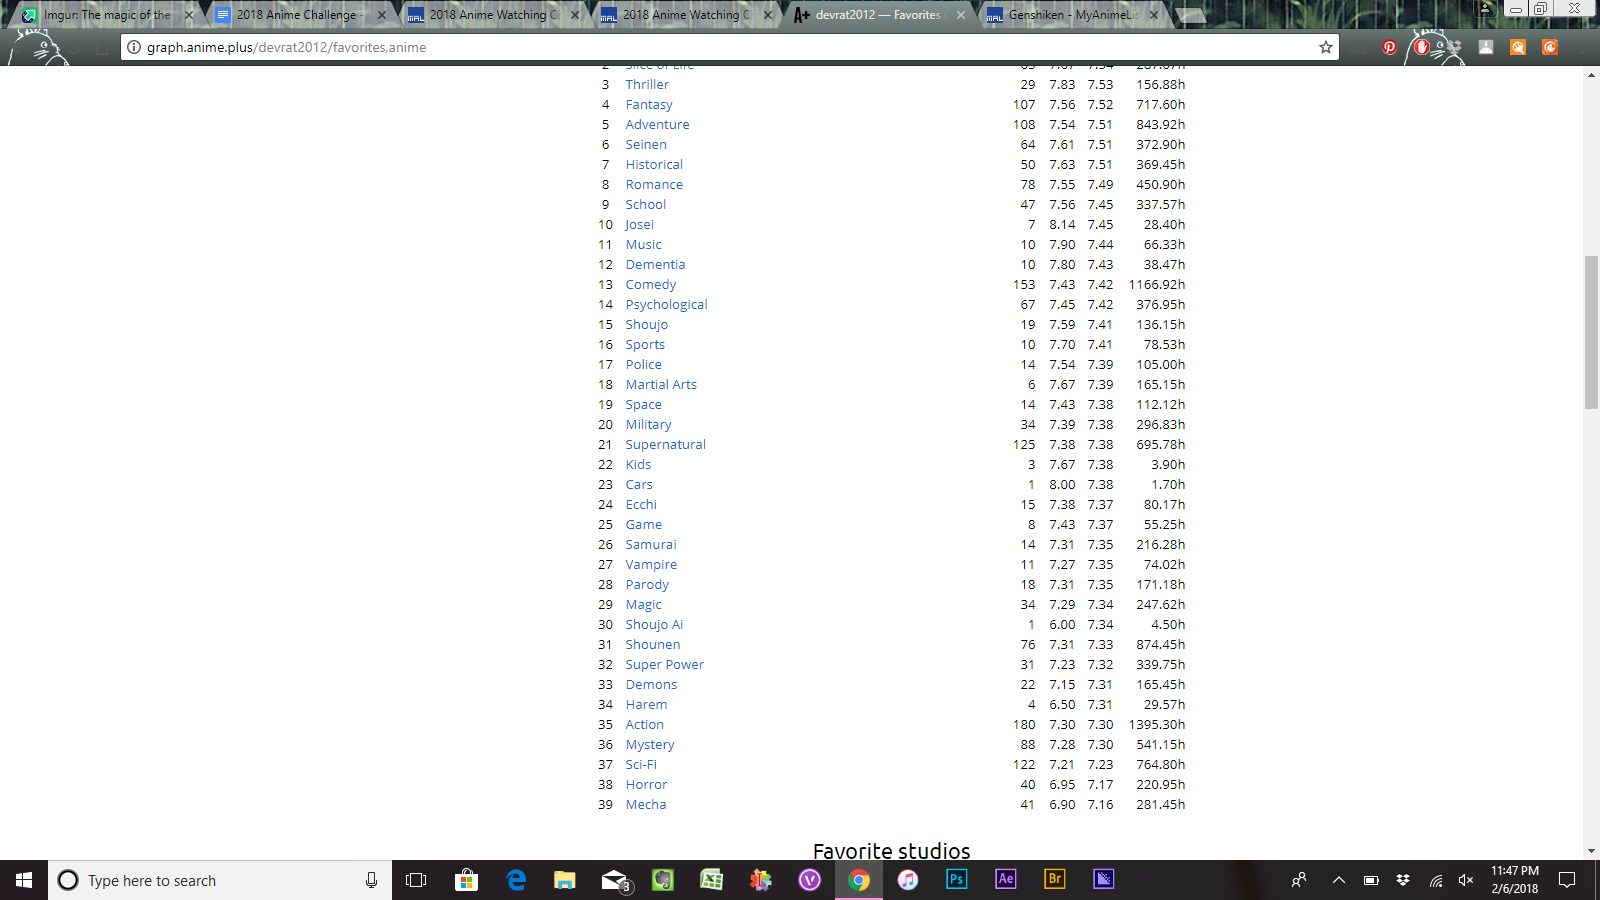The image size is (1600, 900).
Task: Click the Cortana microphone icon
Action: (371, 880)
